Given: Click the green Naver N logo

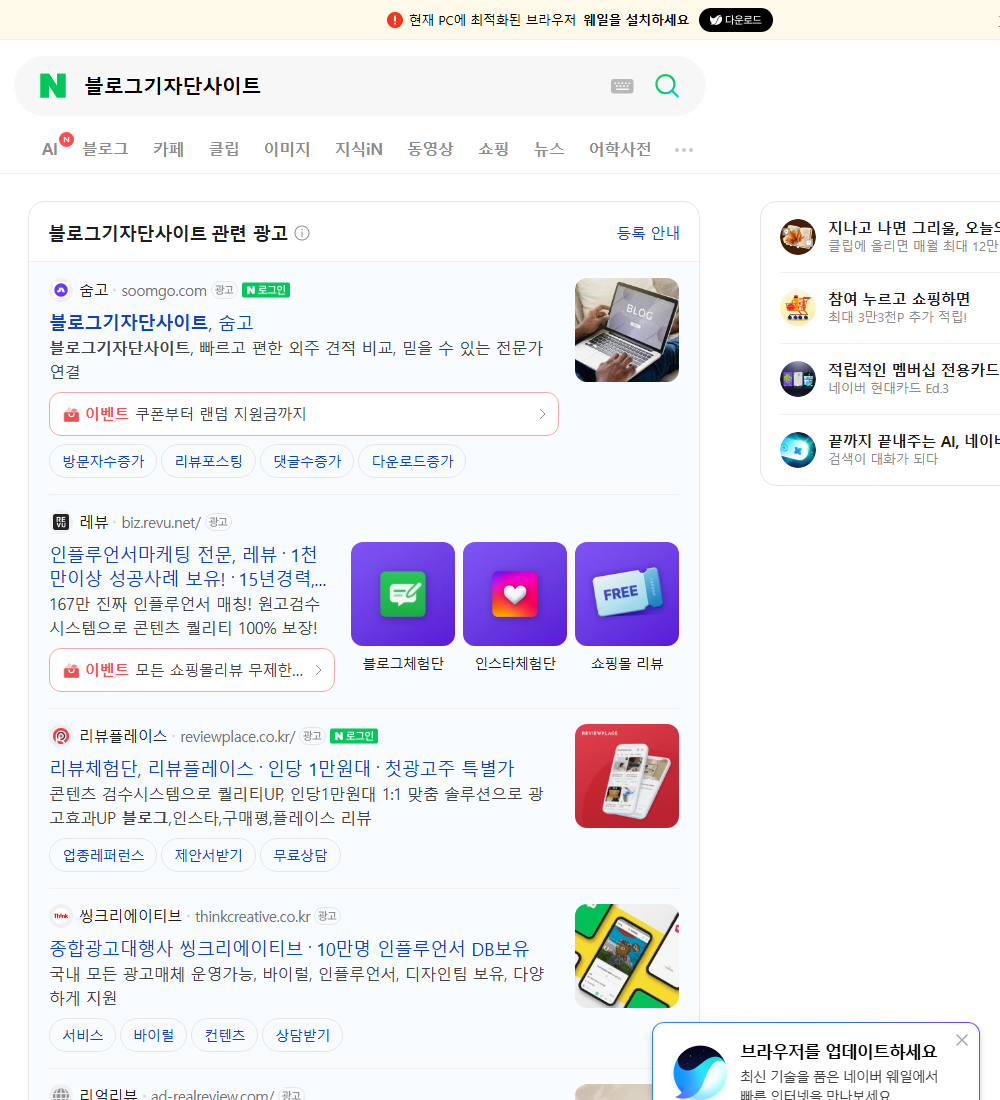Looking at the screenshot, I should 53,86.
